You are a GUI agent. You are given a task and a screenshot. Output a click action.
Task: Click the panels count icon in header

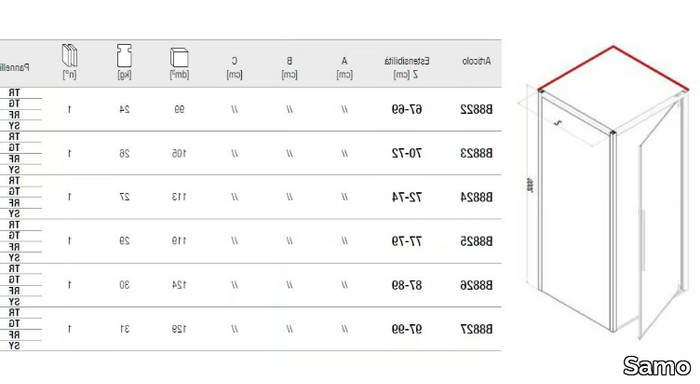(x=70, y=56)
